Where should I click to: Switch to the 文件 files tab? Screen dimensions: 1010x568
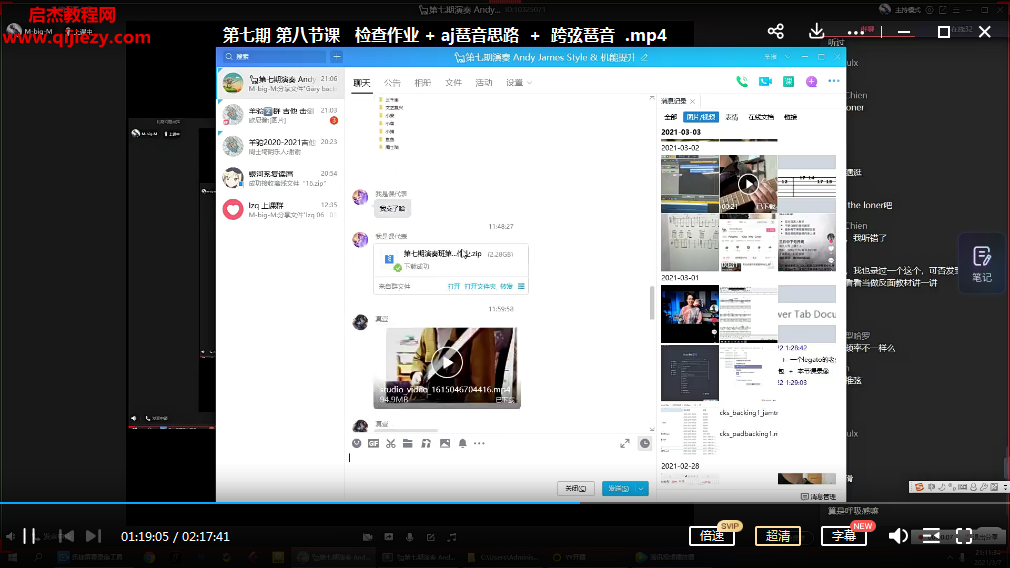point(453,82)
